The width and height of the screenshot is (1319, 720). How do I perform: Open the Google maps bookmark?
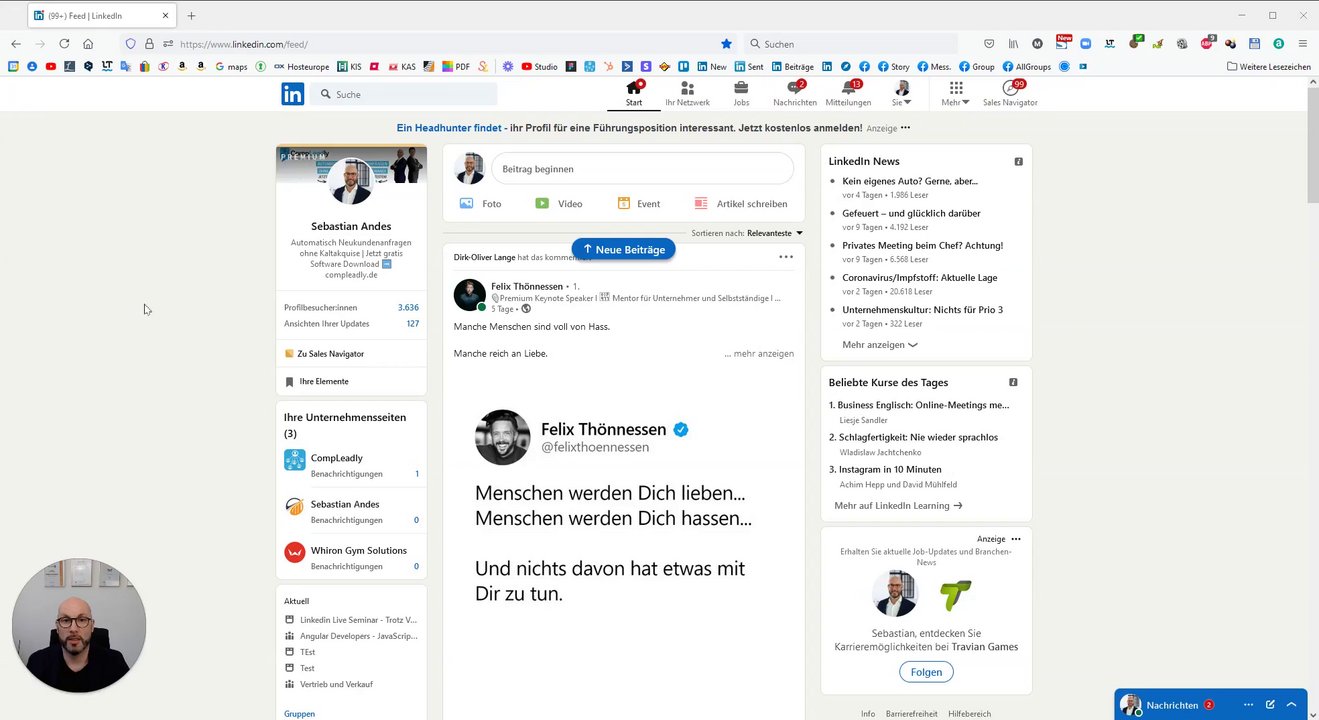231,67
